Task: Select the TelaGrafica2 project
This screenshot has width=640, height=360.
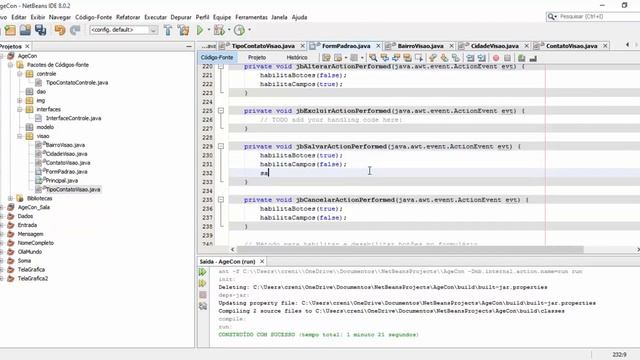Action: [x=33, y=278]
